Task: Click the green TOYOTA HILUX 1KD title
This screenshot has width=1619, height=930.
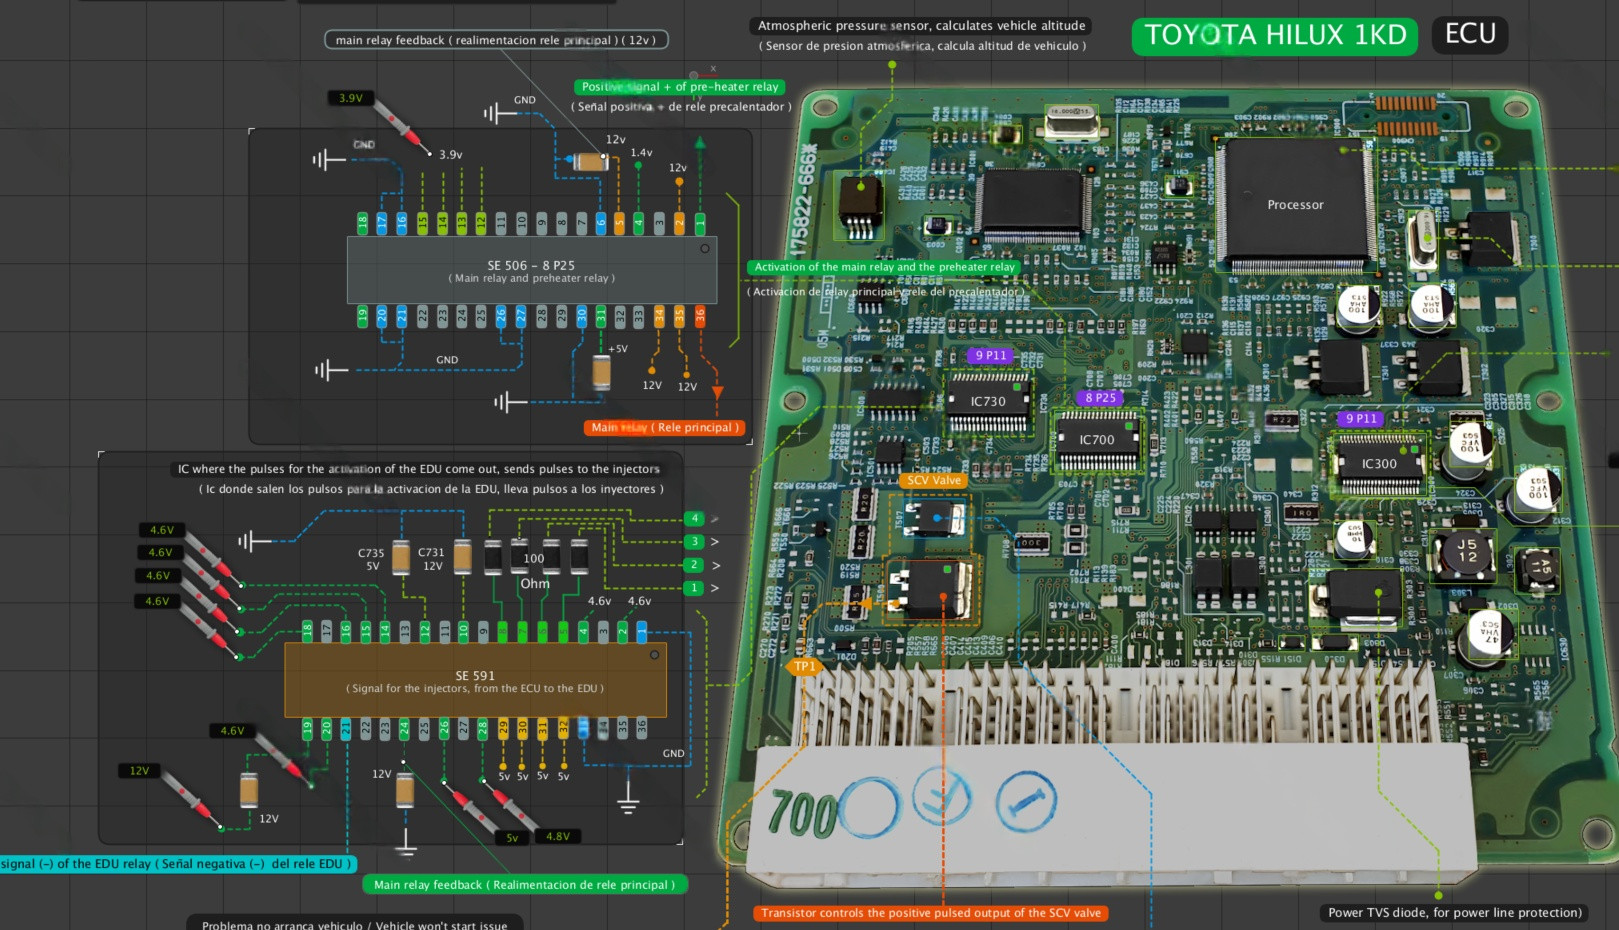Action: click(1274, 36)
